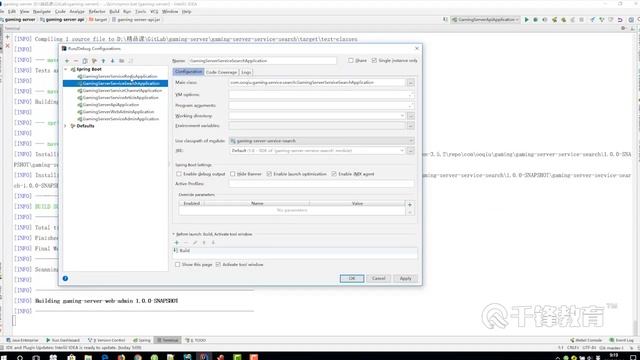Collapse the Spring Boot tree node
The width and height of the screenshot is (640, 360).
coord(66,69)
